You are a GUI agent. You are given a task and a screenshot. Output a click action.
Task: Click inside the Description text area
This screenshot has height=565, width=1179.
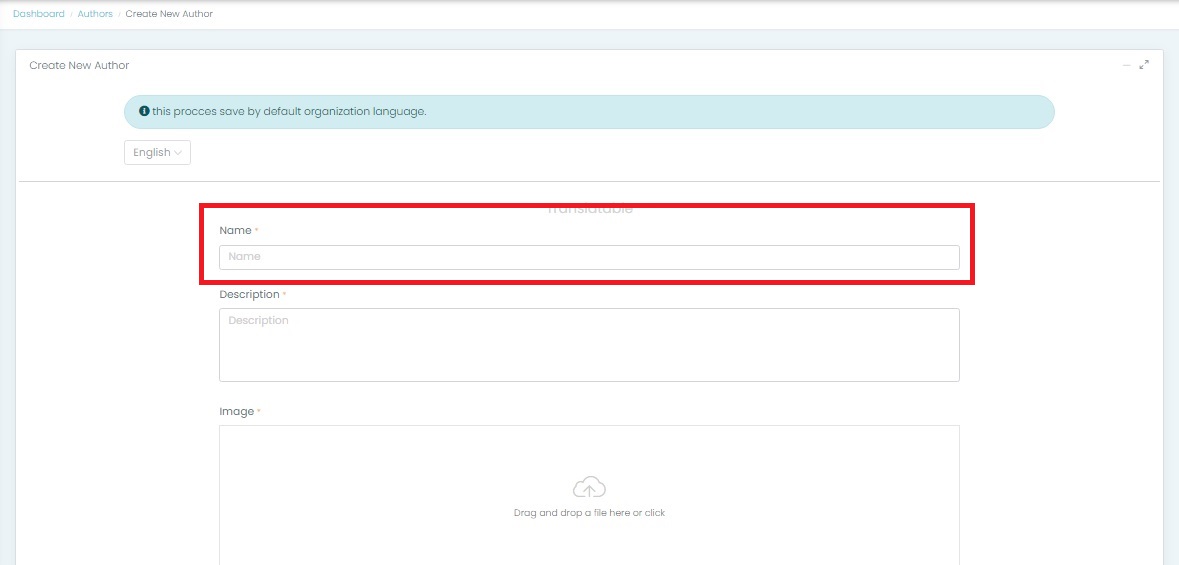[589, 345]
